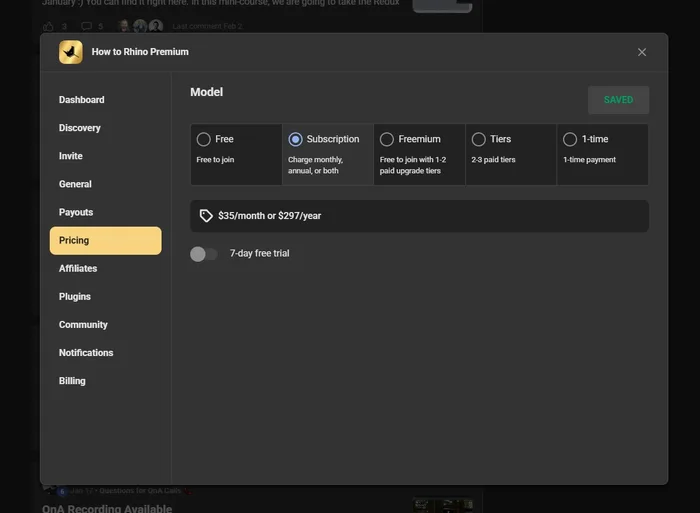
Task: Open QnA Recording Available post in background
Action: (107, 508)
